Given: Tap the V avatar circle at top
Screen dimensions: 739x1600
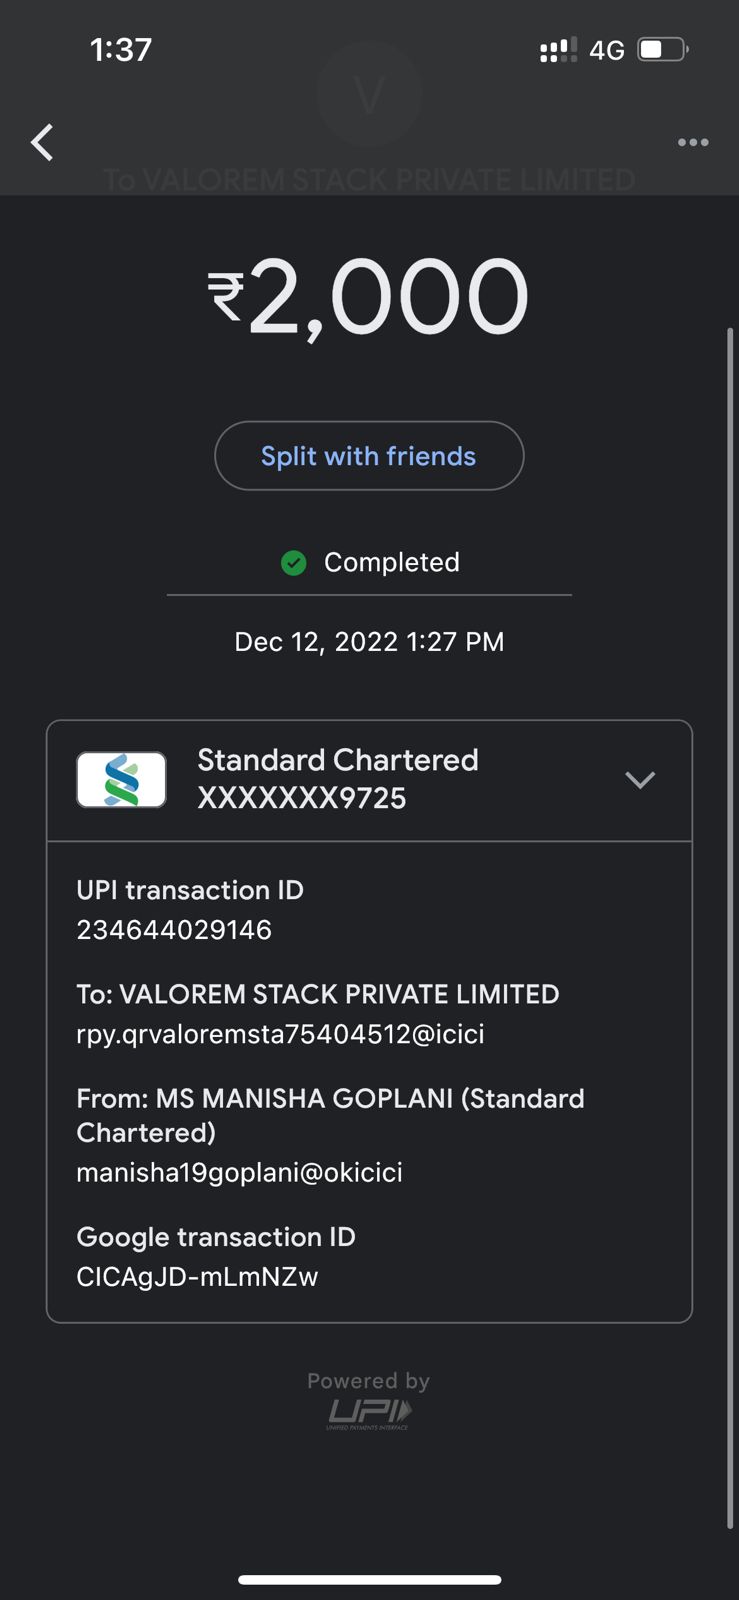Looking at the screenshot, I should click(369, 95).
